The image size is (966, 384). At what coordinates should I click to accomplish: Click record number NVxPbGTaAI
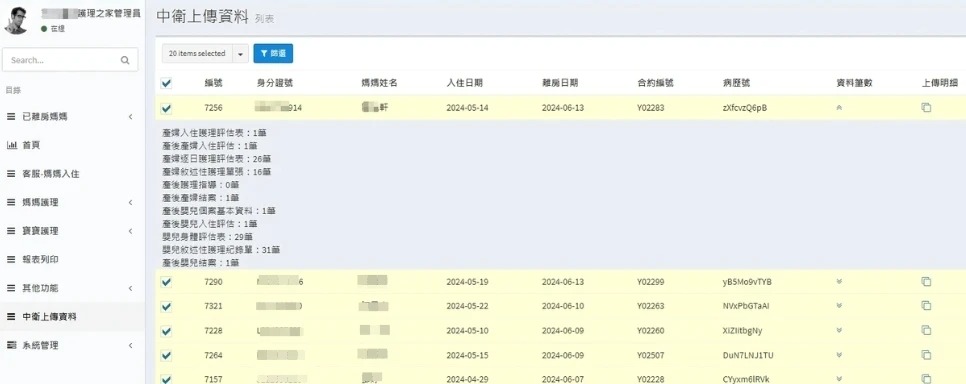(x=746, y=306)
